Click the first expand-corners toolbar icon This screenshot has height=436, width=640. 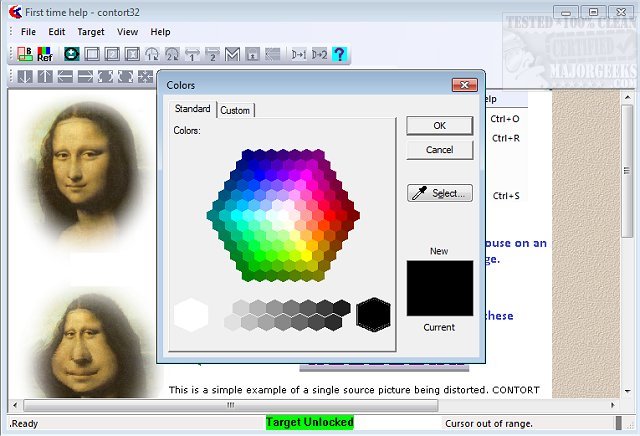tap(105, 76)
